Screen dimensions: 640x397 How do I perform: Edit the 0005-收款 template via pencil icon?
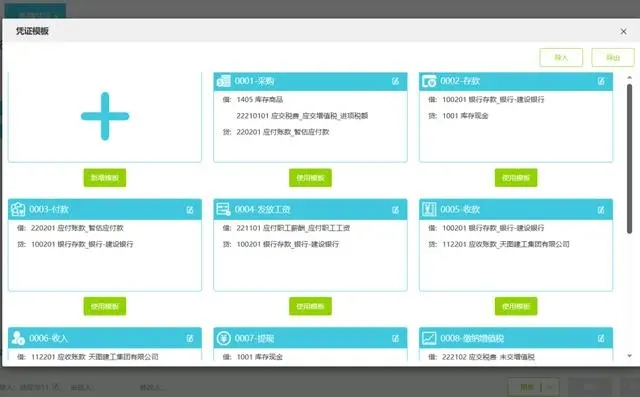(x=601, y=210)
